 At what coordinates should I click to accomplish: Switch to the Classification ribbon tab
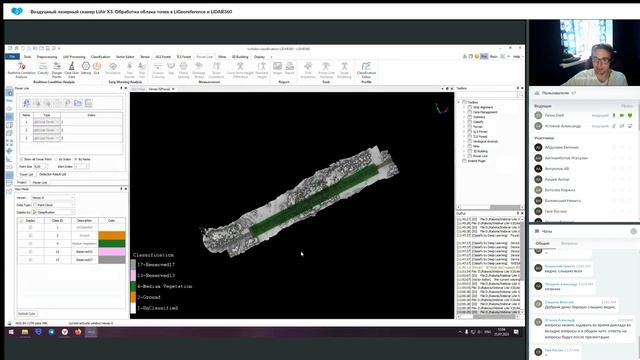coord(100,57)
